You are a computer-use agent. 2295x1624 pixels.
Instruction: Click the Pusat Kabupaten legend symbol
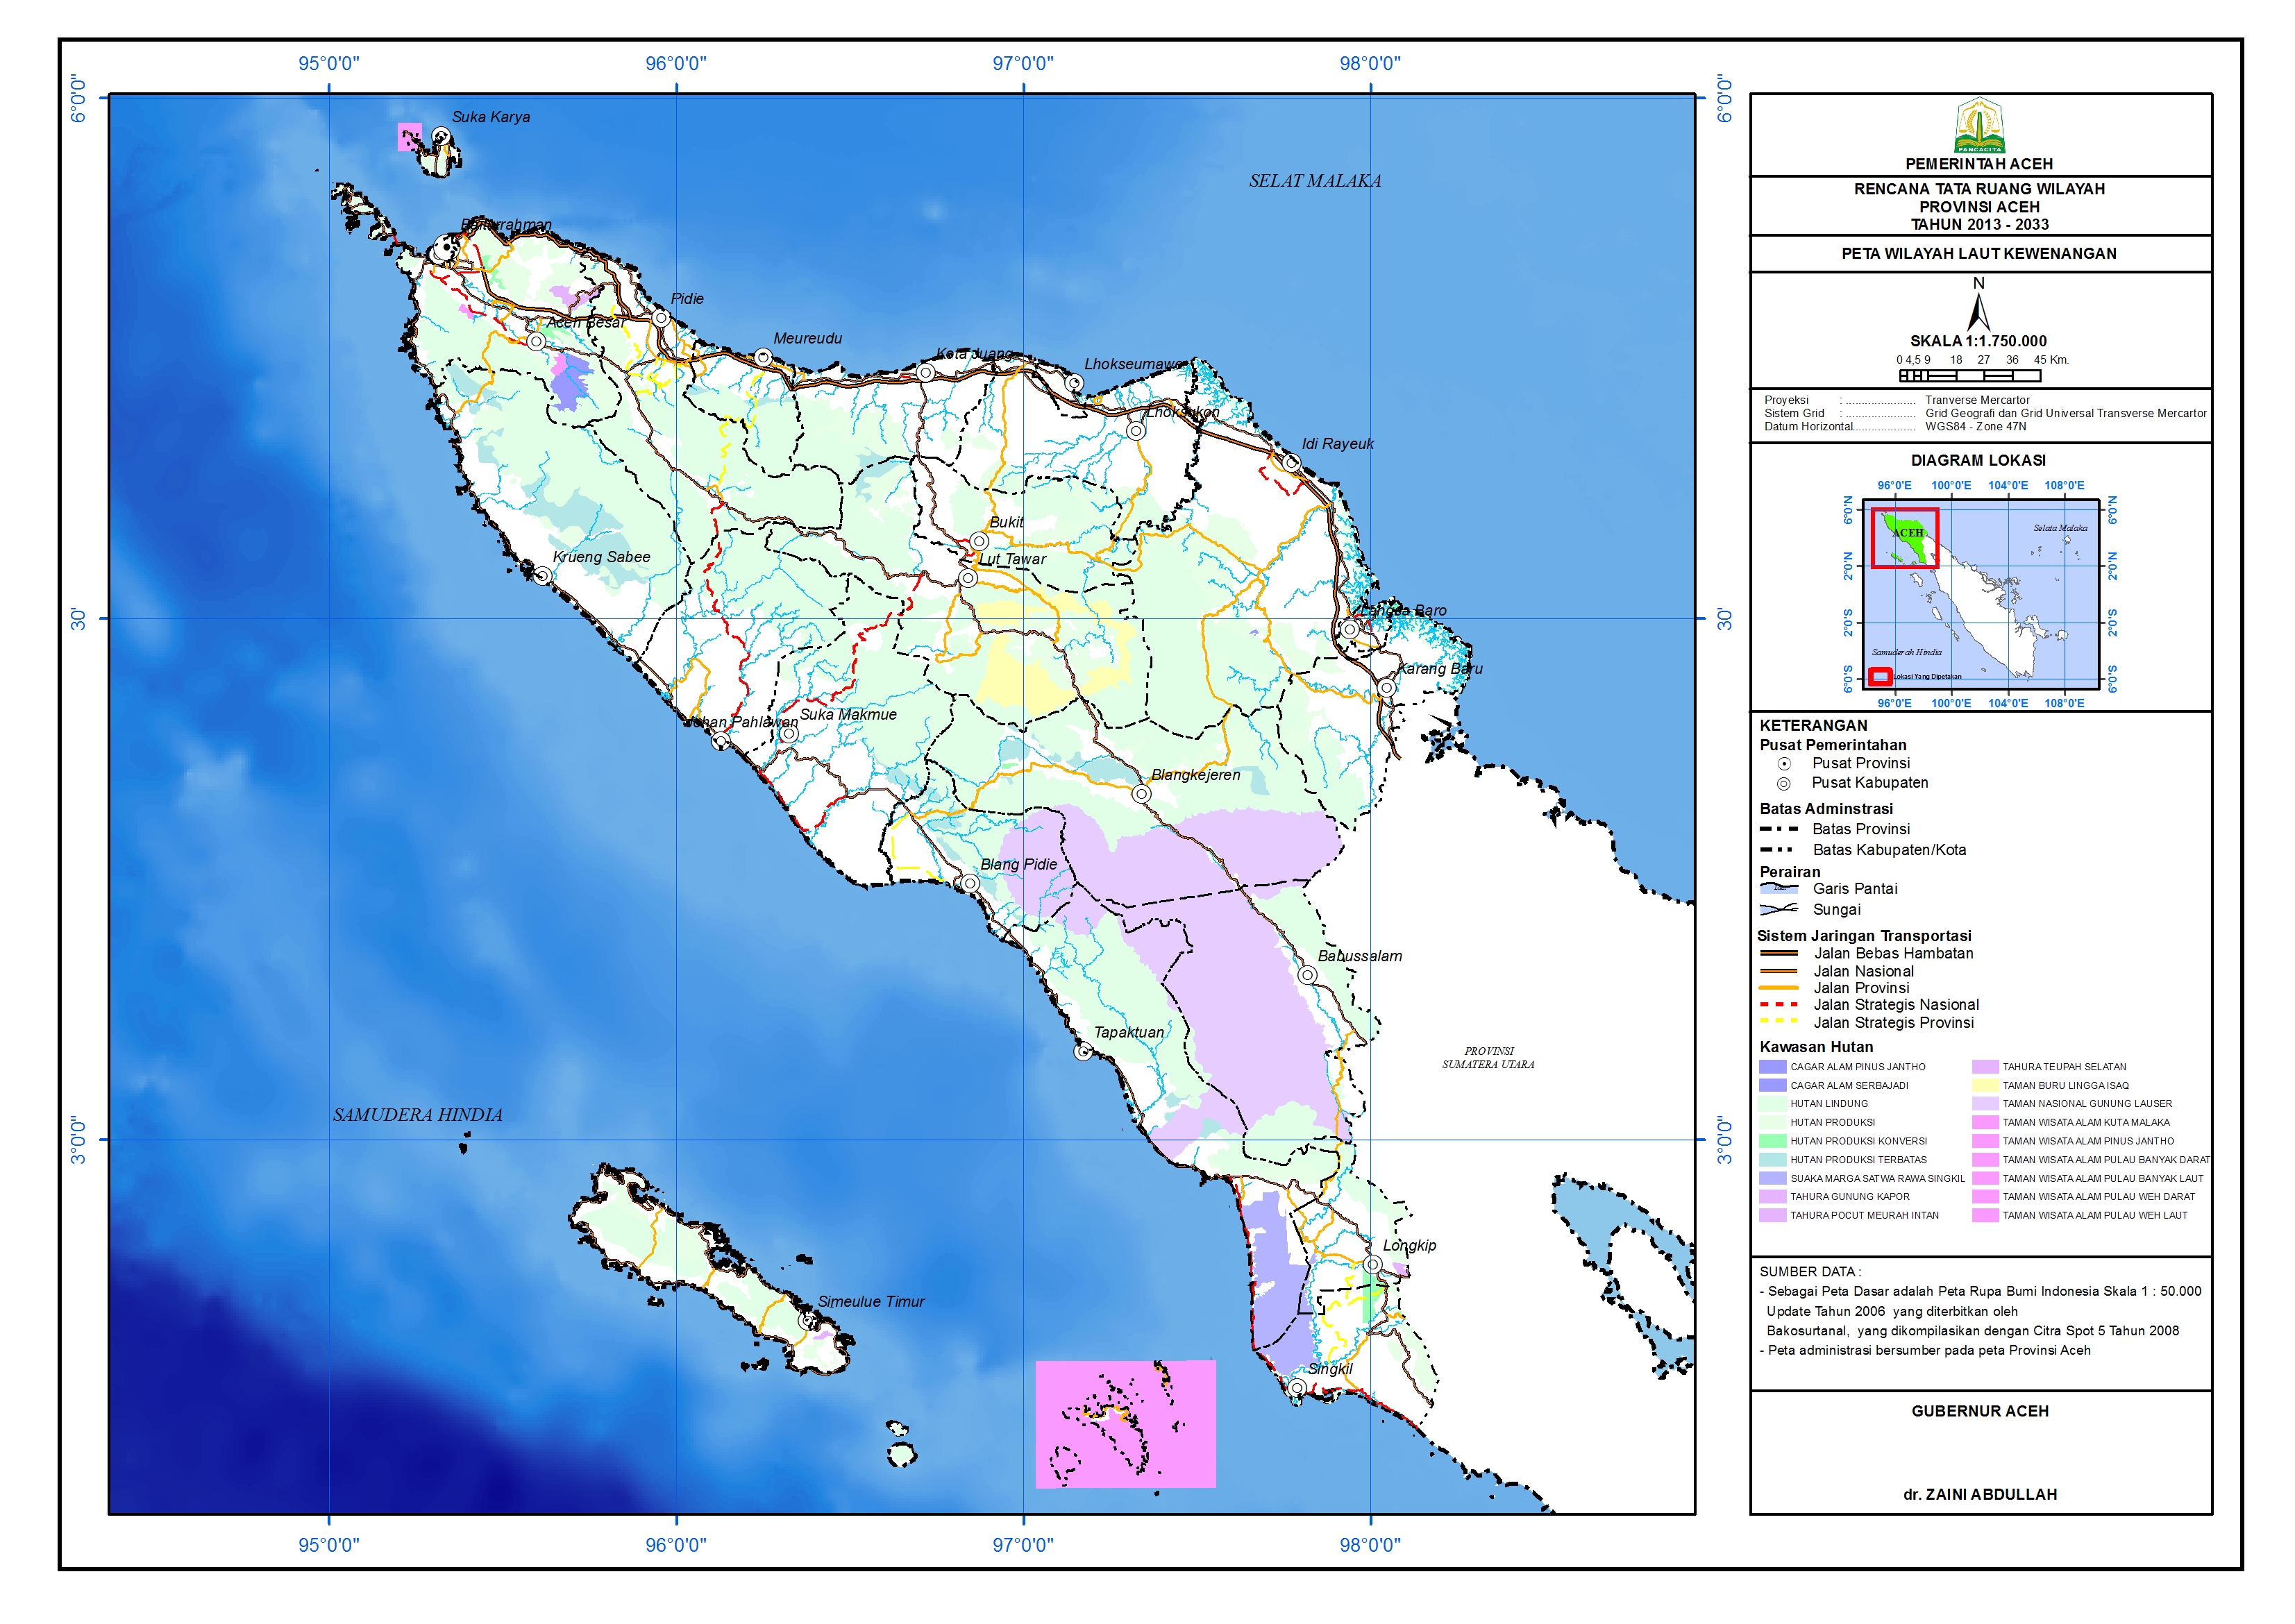pyautogui.click(x=1784, y=784)
